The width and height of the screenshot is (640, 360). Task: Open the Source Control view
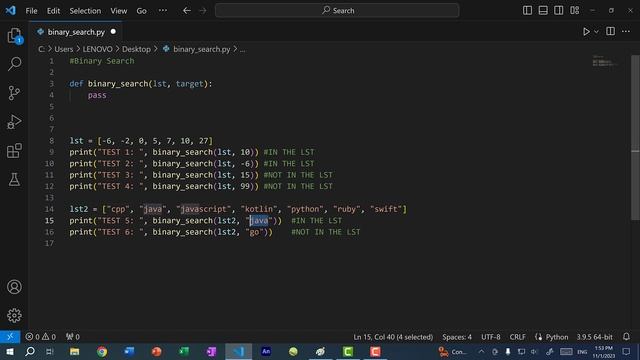click(x=14, y=93)
